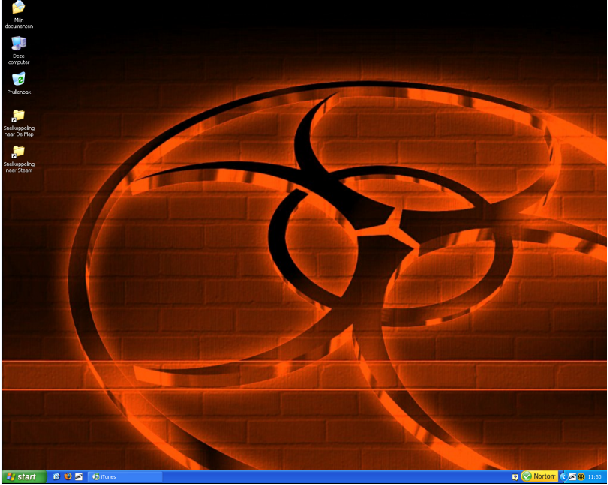Click an empty area of the blue taskbar
Screen dimensions: 608x485
(x=320, y=477)
